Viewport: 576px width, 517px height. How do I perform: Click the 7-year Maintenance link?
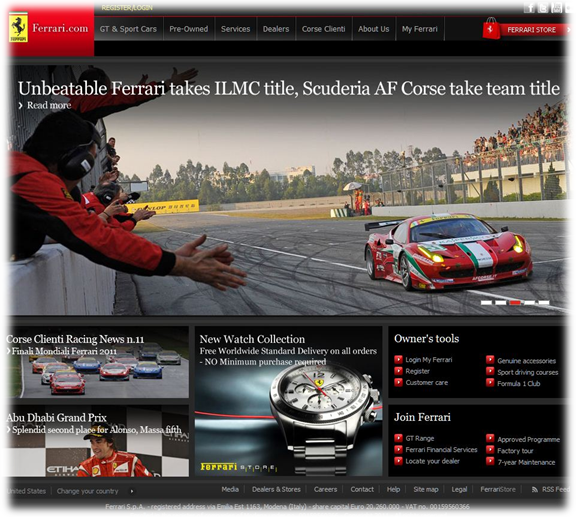tap(526, 462)
